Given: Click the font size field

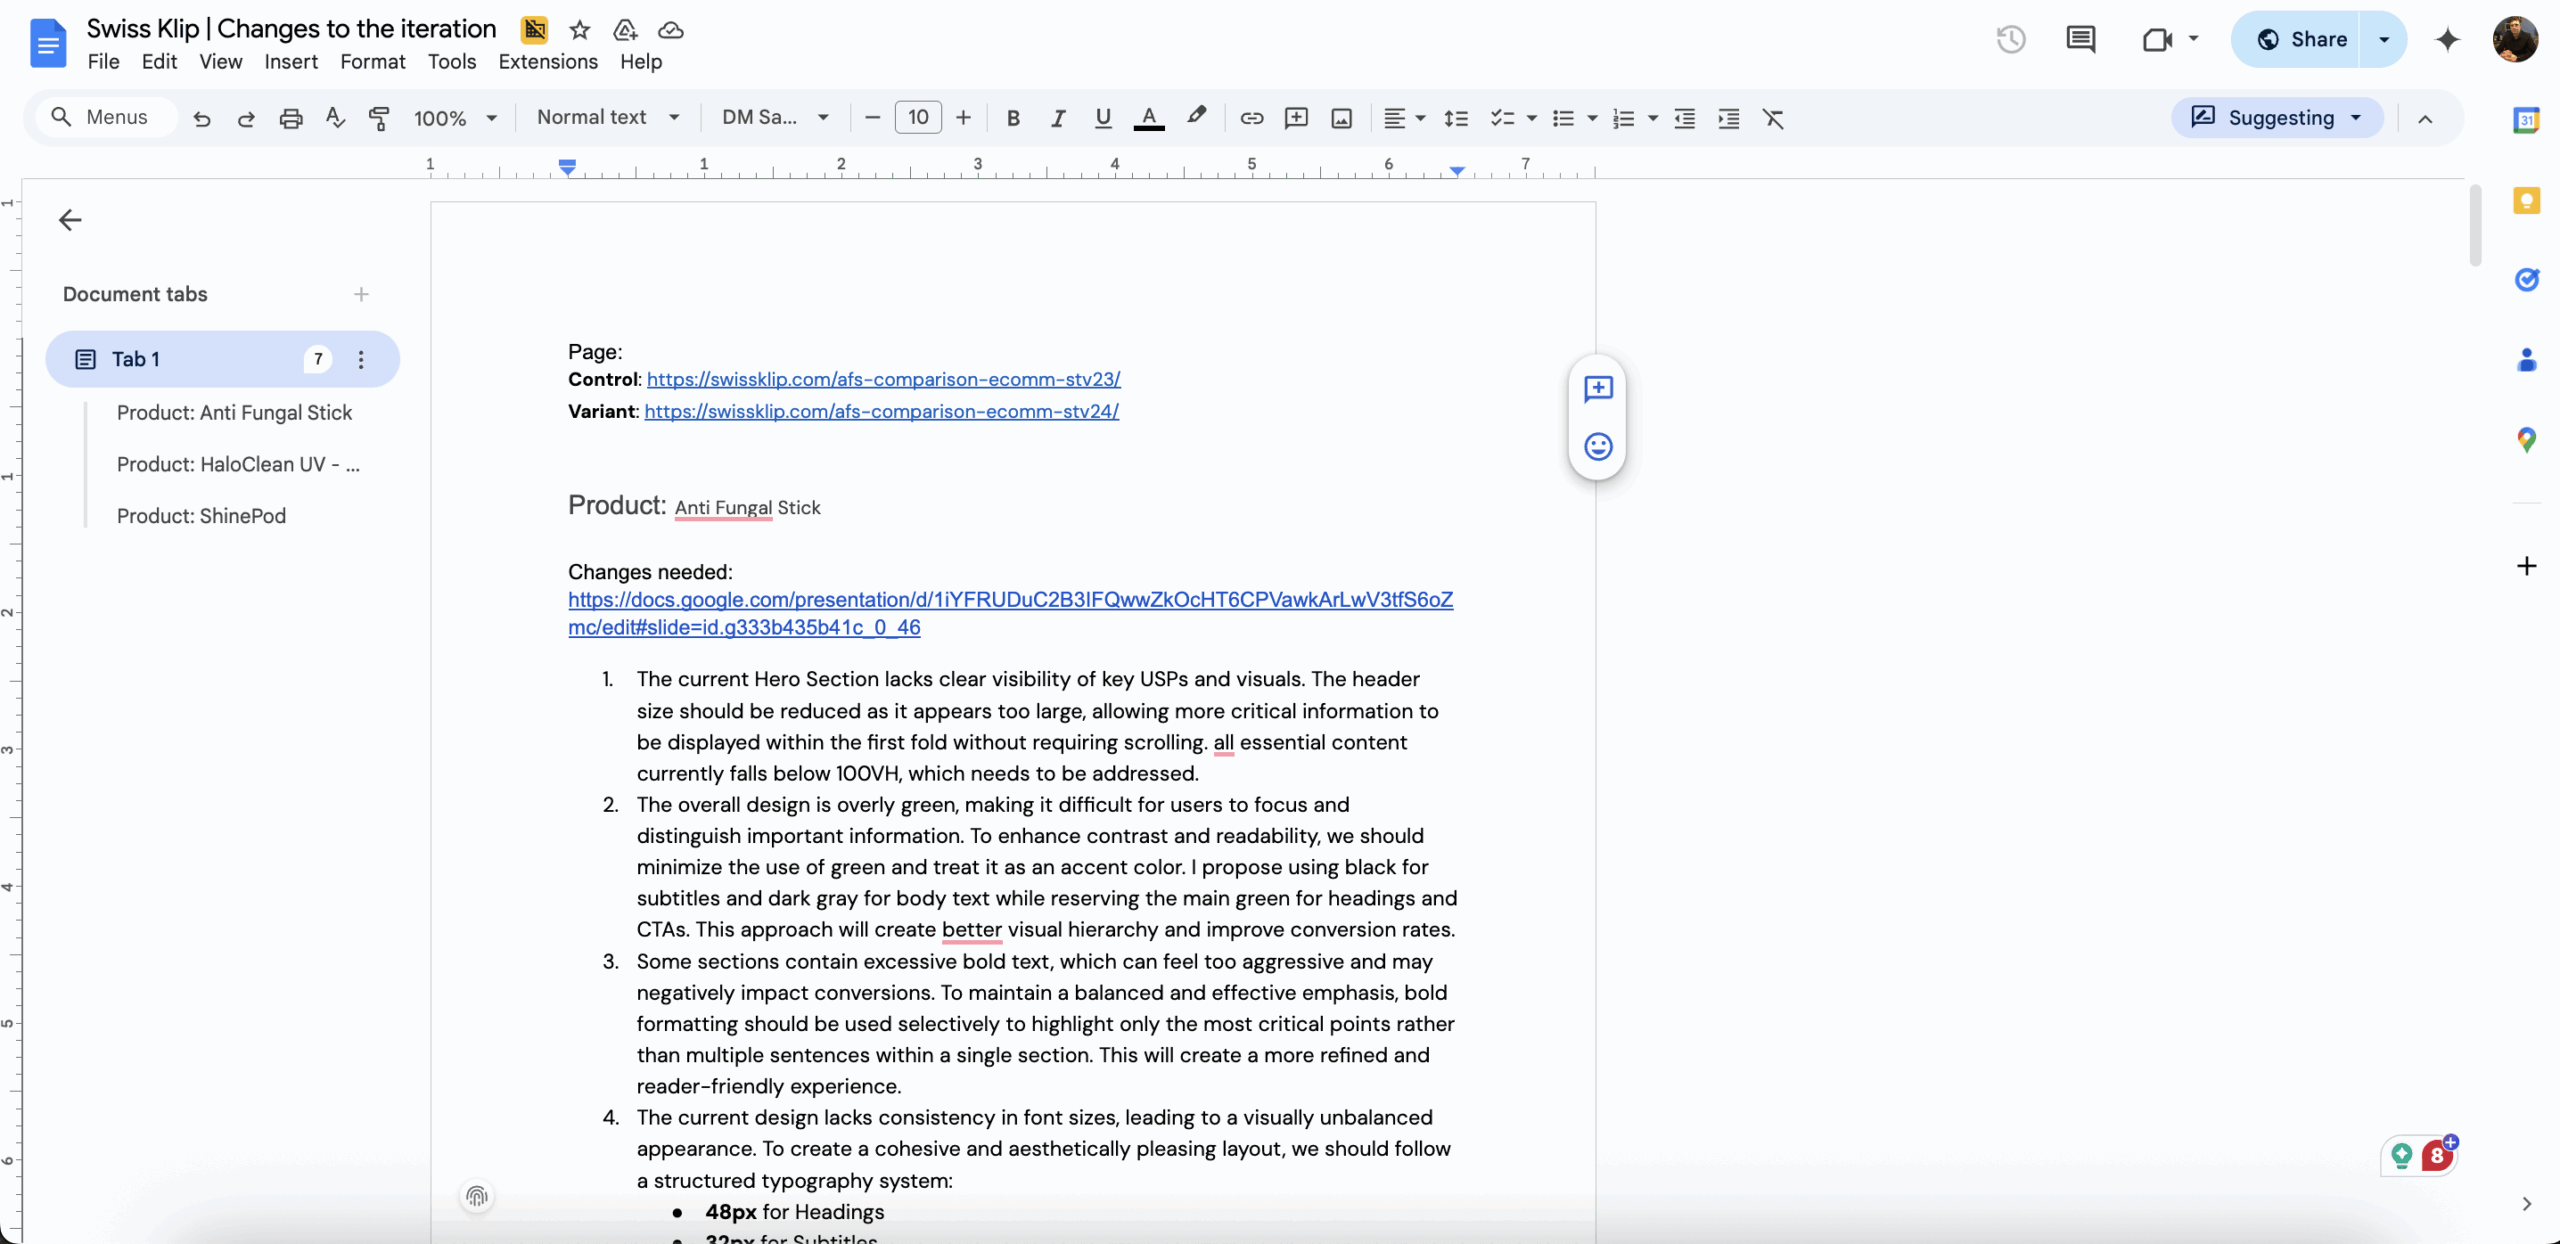Looking at the screenshot, I should click(x=918, y=117).
